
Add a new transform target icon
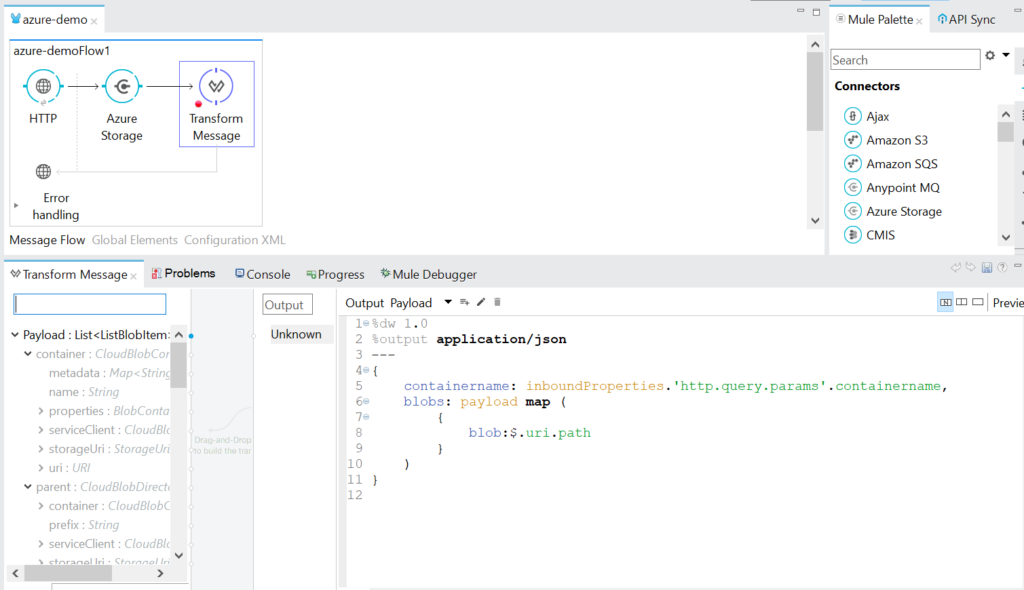(464, 301)
